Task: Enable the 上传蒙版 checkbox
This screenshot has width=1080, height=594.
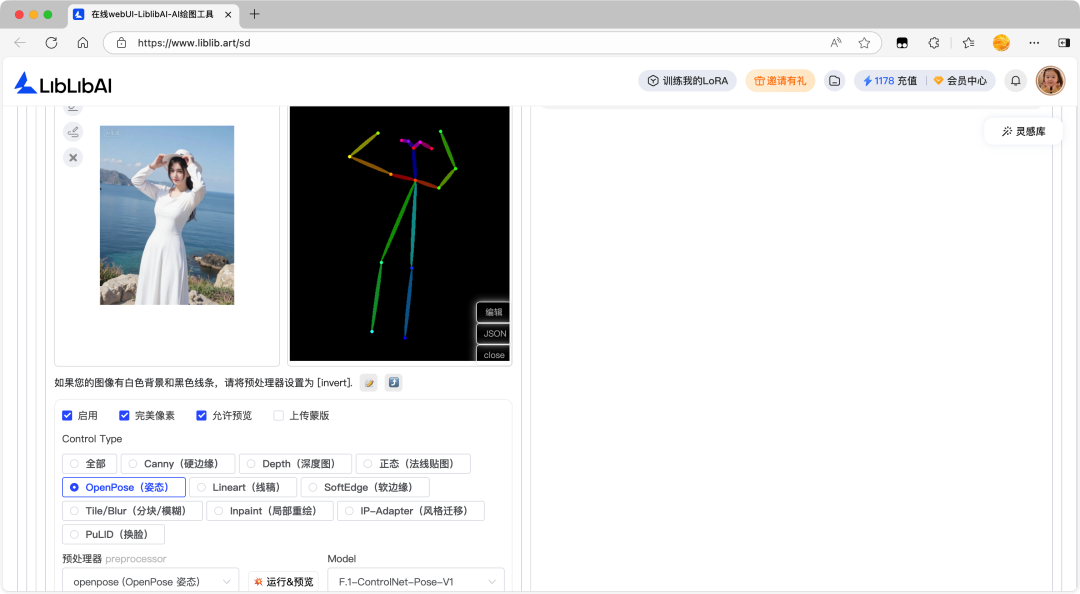Action: point(278,416)
